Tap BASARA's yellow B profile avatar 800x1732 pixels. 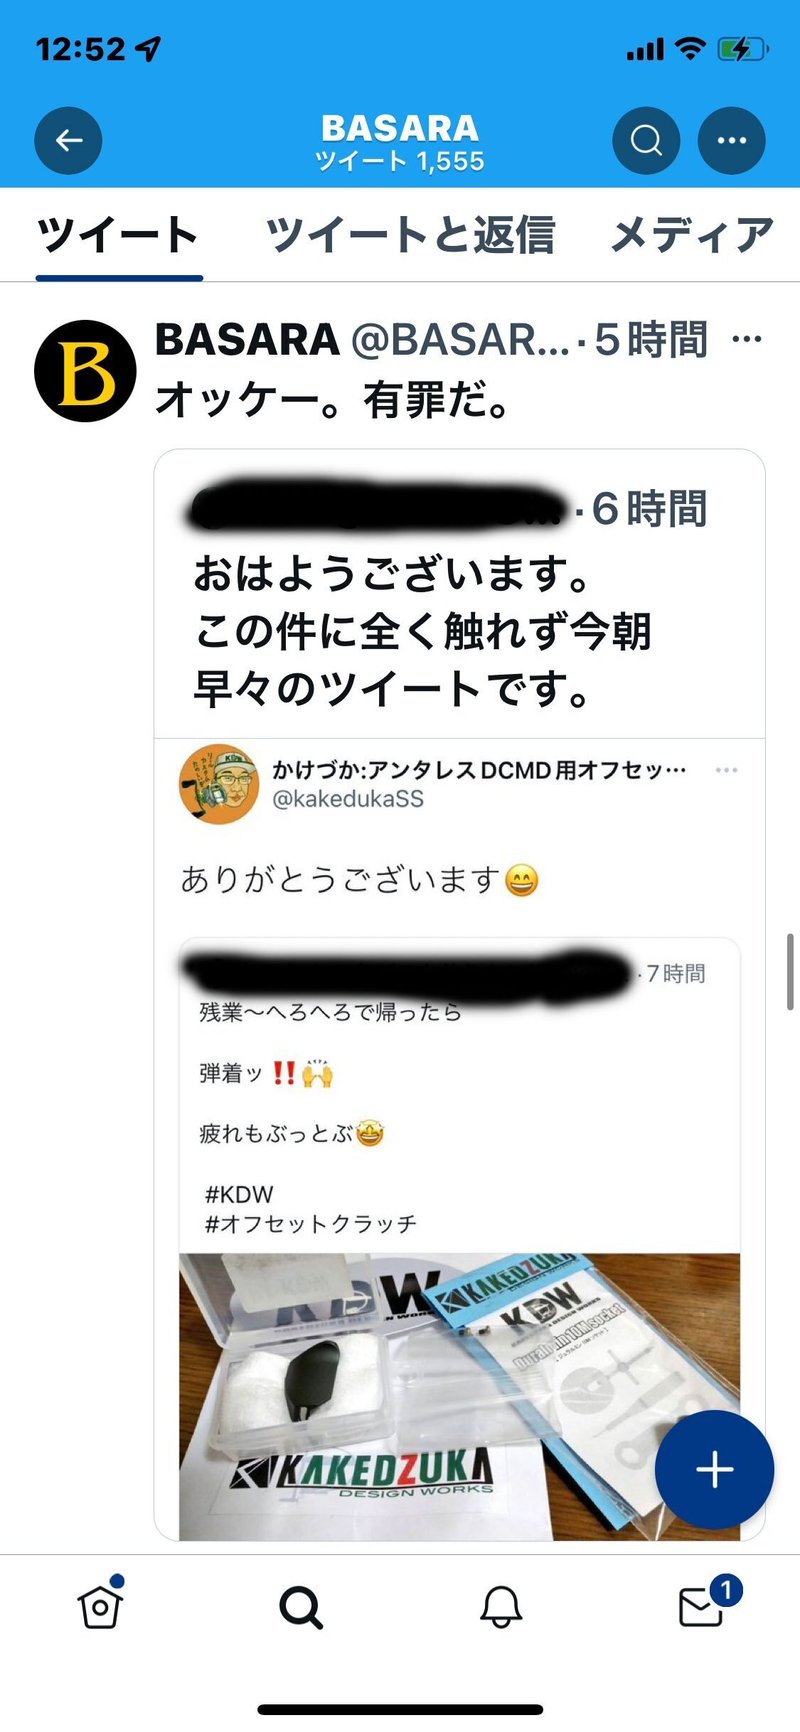coord(85,371)
